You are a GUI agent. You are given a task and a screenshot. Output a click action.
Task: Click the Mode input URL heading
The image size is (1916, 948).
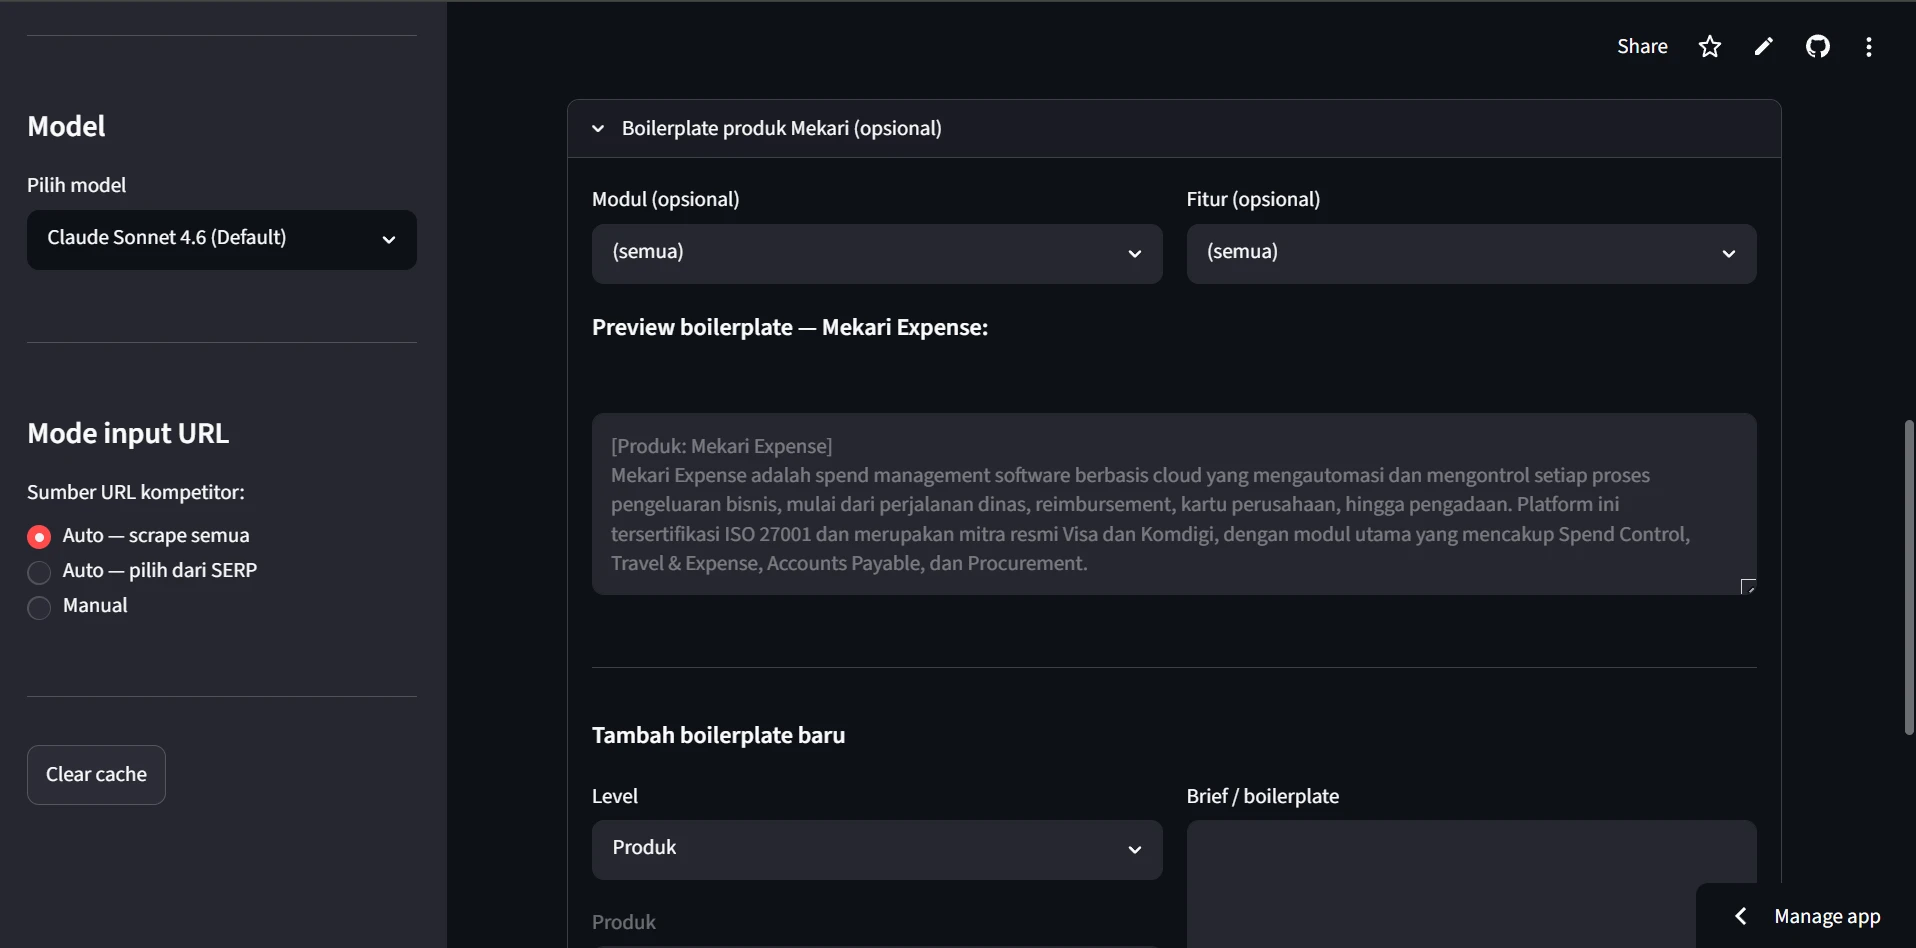tap(128, 433)
